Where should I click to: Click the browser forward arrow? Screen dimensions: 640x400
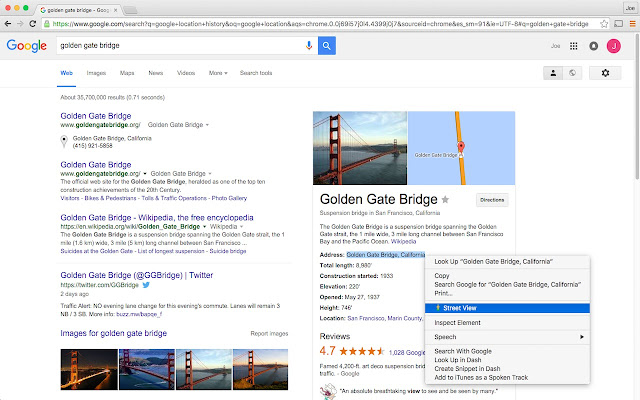pos(20,24)
